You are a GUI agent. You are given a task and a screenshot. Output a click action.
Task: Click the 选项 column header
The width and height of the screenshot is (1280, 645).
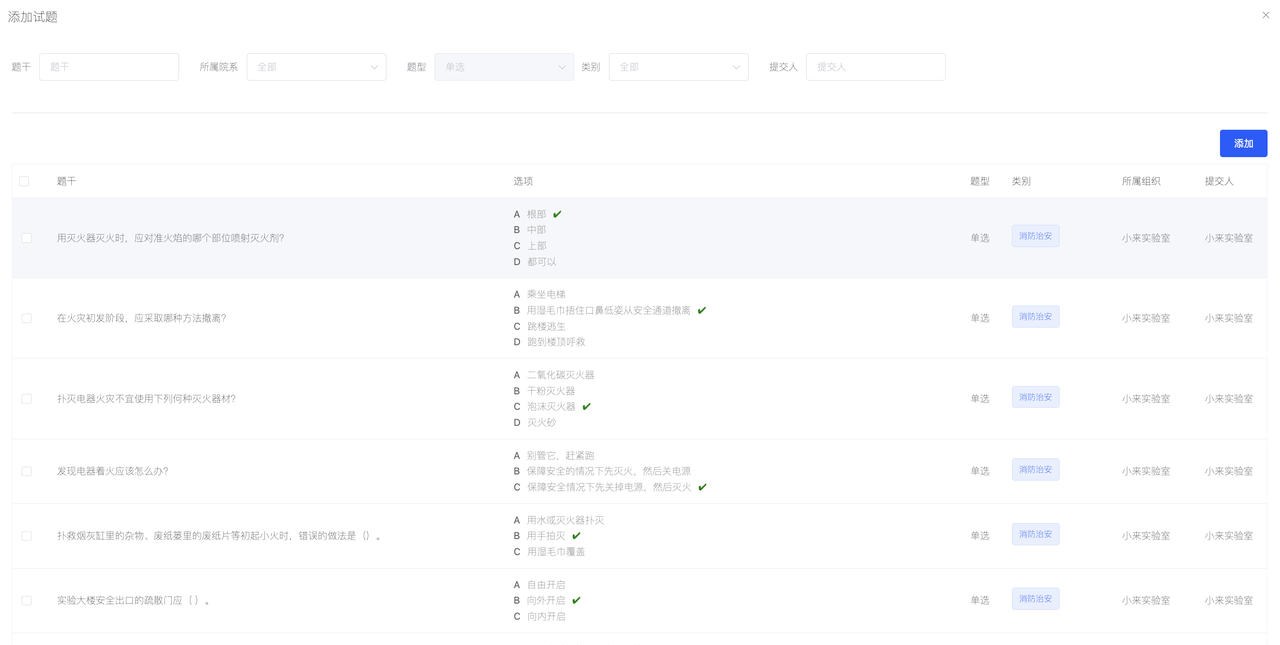tap(523, 181)
